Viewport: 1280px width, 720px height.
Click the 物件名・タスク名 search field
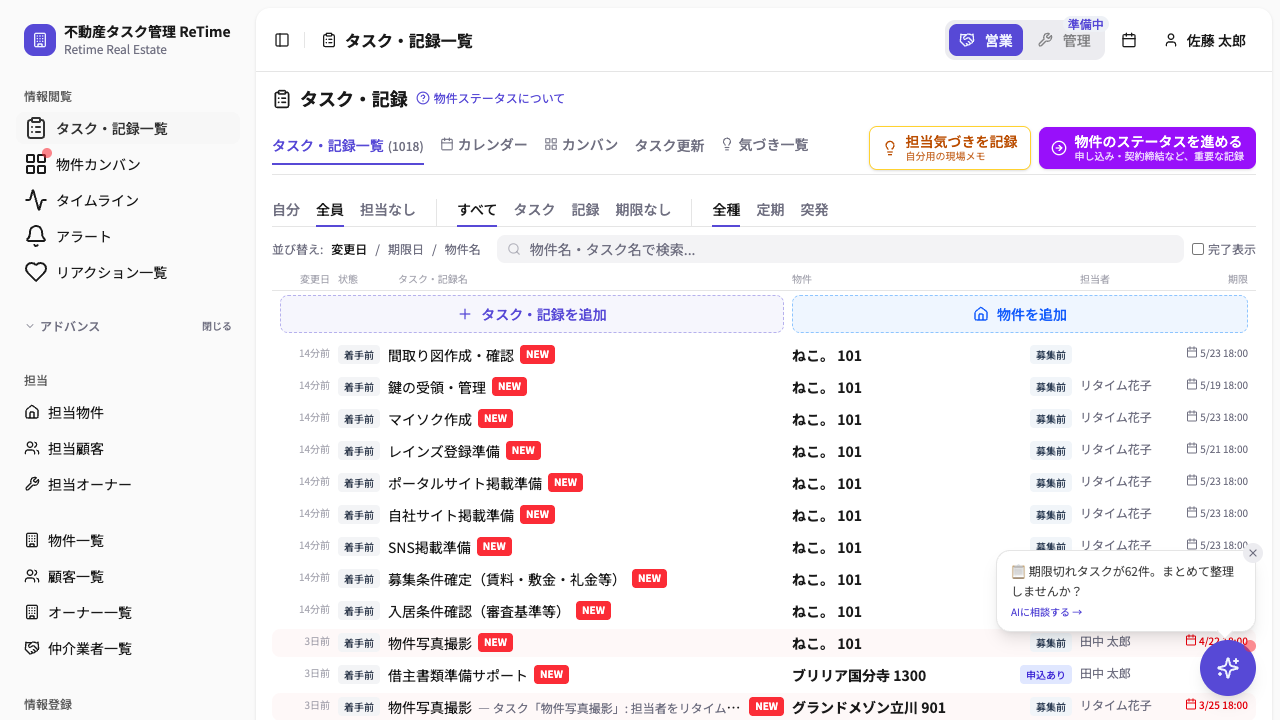(x=840, y=249)
